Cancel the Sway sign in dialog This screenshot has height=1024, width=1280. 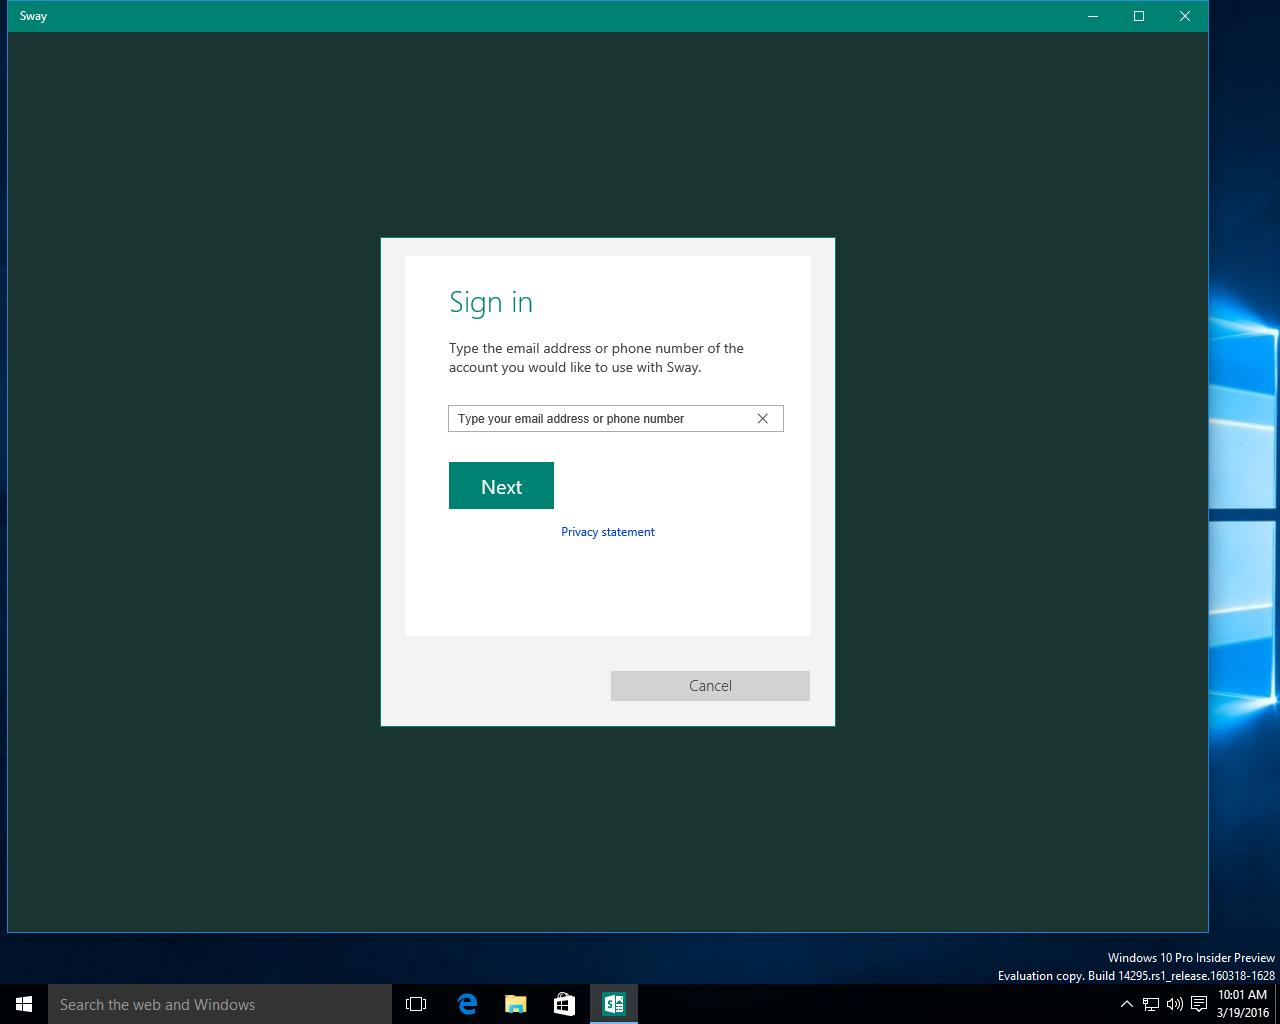(710, 685)
